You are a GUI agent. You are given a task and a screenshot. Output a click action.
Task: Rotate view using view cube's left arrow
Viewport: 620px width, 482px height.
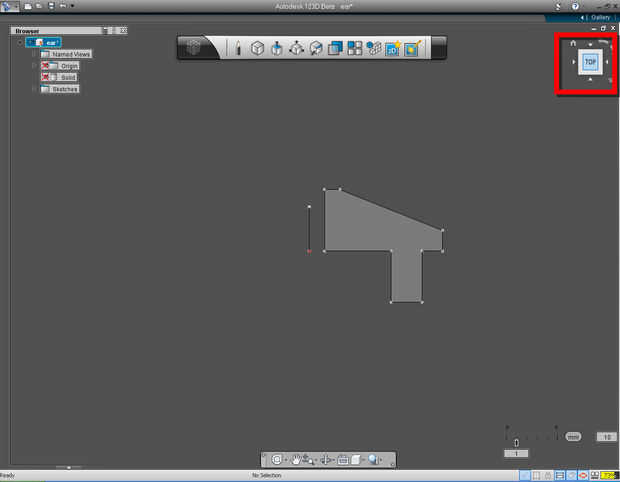point(573,62)
